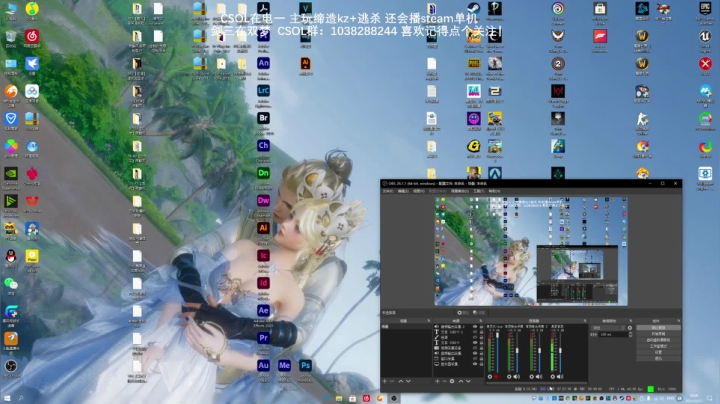The height and width of the screenshot is (404, 720).
Task: Lock the Display Capture source
Action: pos(481,364)
